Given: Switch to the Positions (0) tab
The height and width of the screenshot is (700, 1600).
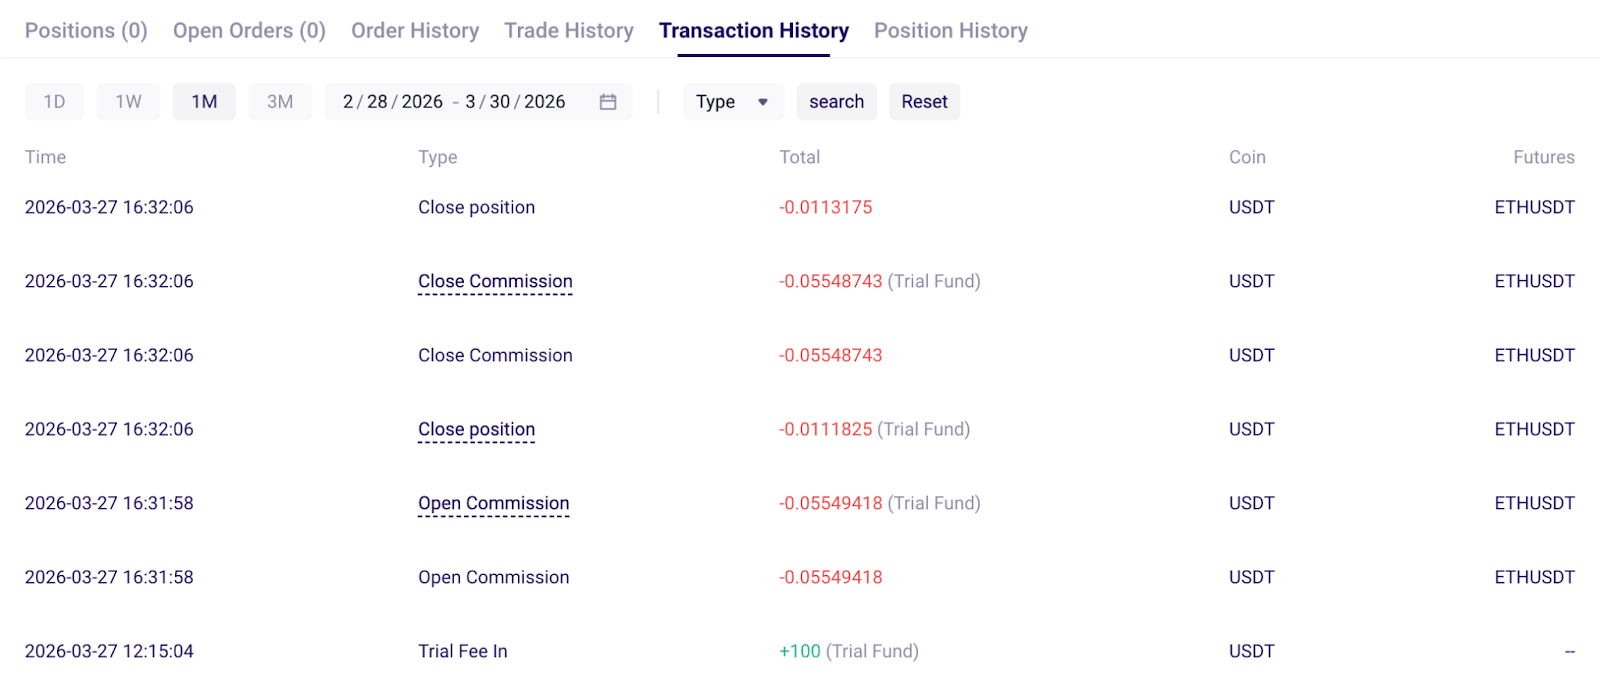Looking at the screenshot, I should click(x=86, y=31).
